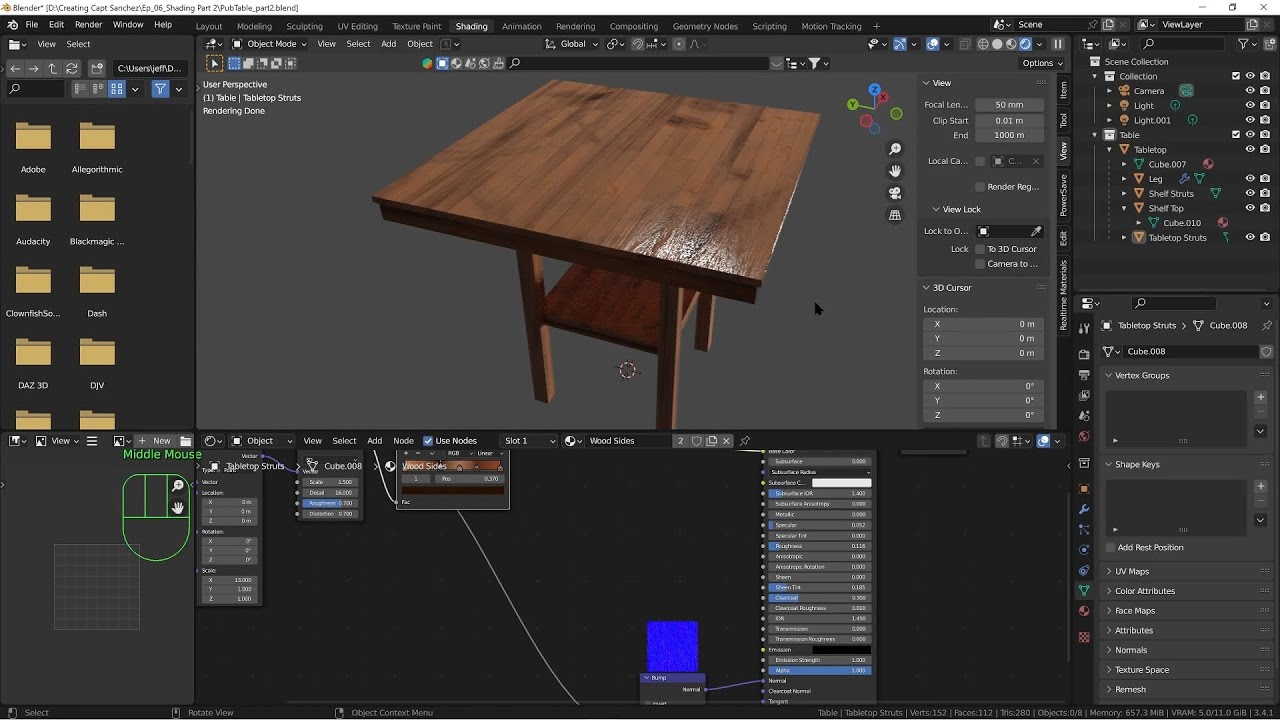Uncheck the Table collection exclude checkbox
The height and width of the screenshot is (720, 1280).
click(x=1236, y=135)
